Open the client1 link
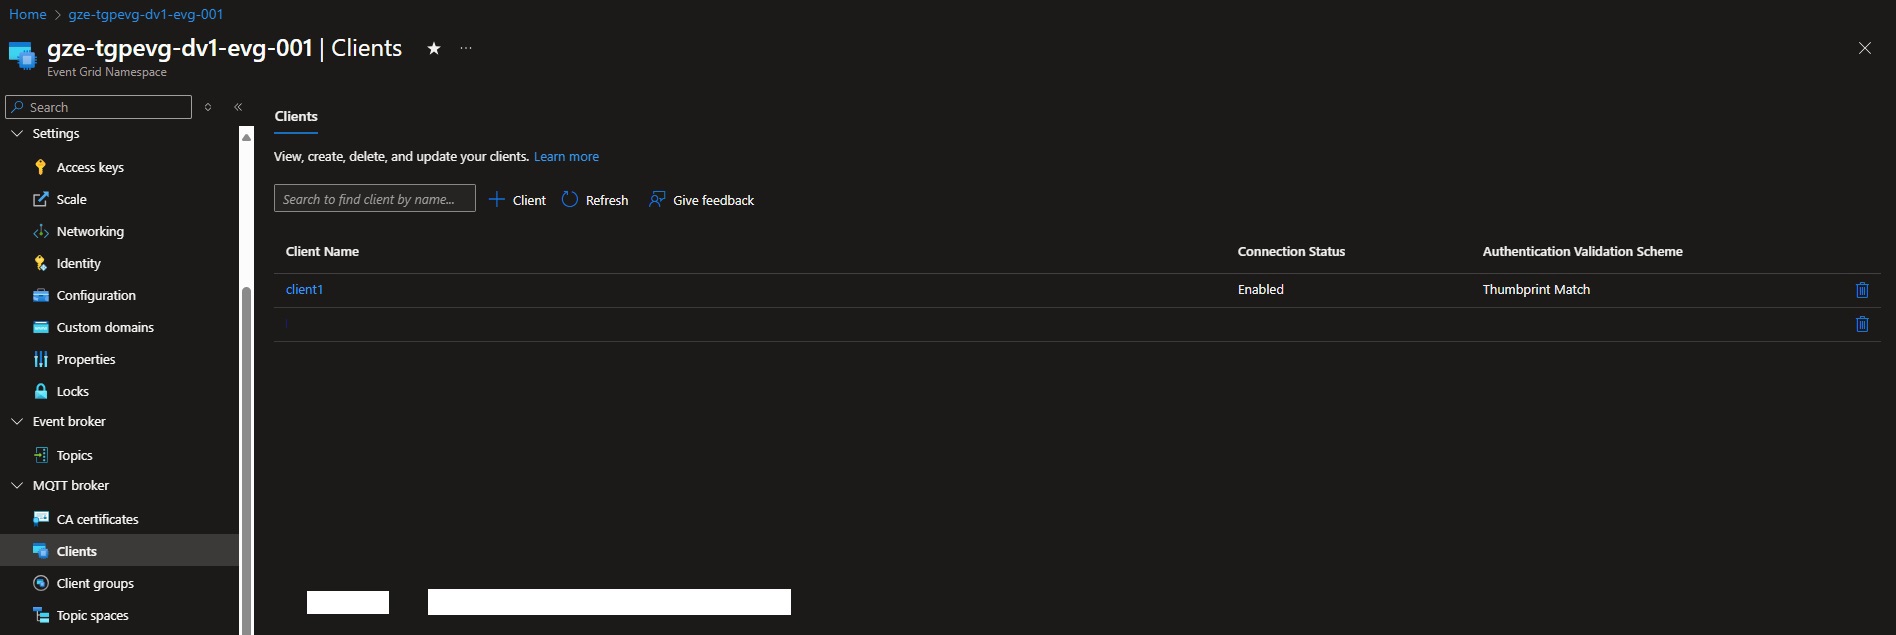The height and width of the screenshot is (635, 1896). tap(304, 290)
